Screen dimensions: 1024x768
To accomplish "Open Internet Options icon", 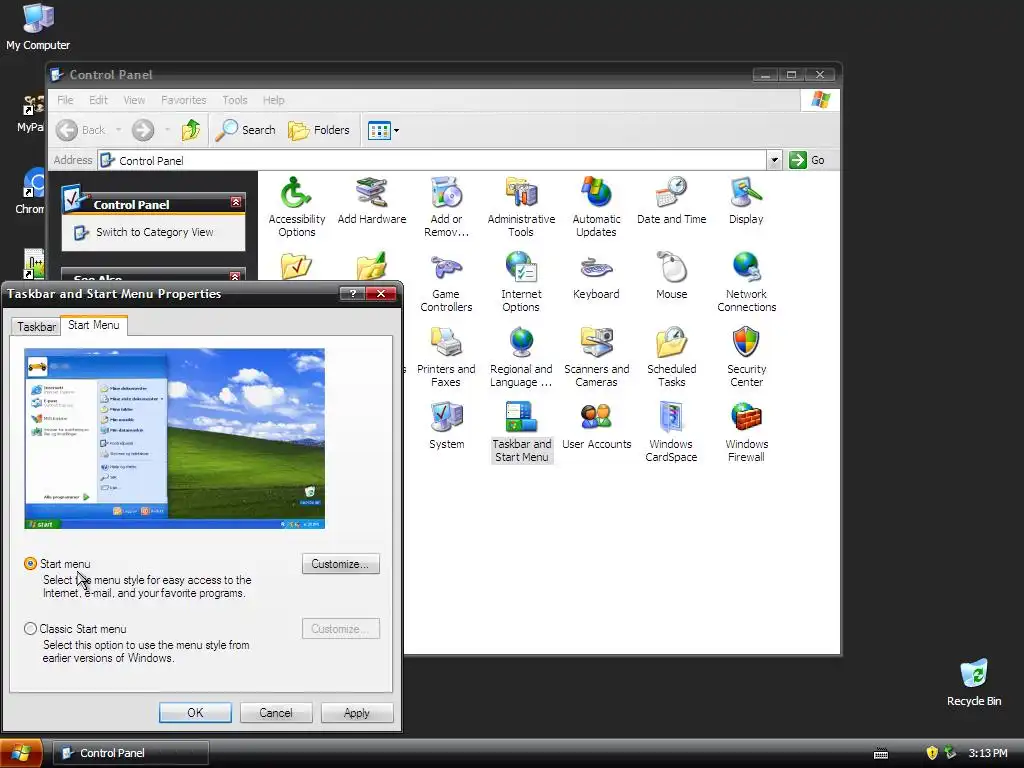I will pyautogui.click(x=521, y=281).
